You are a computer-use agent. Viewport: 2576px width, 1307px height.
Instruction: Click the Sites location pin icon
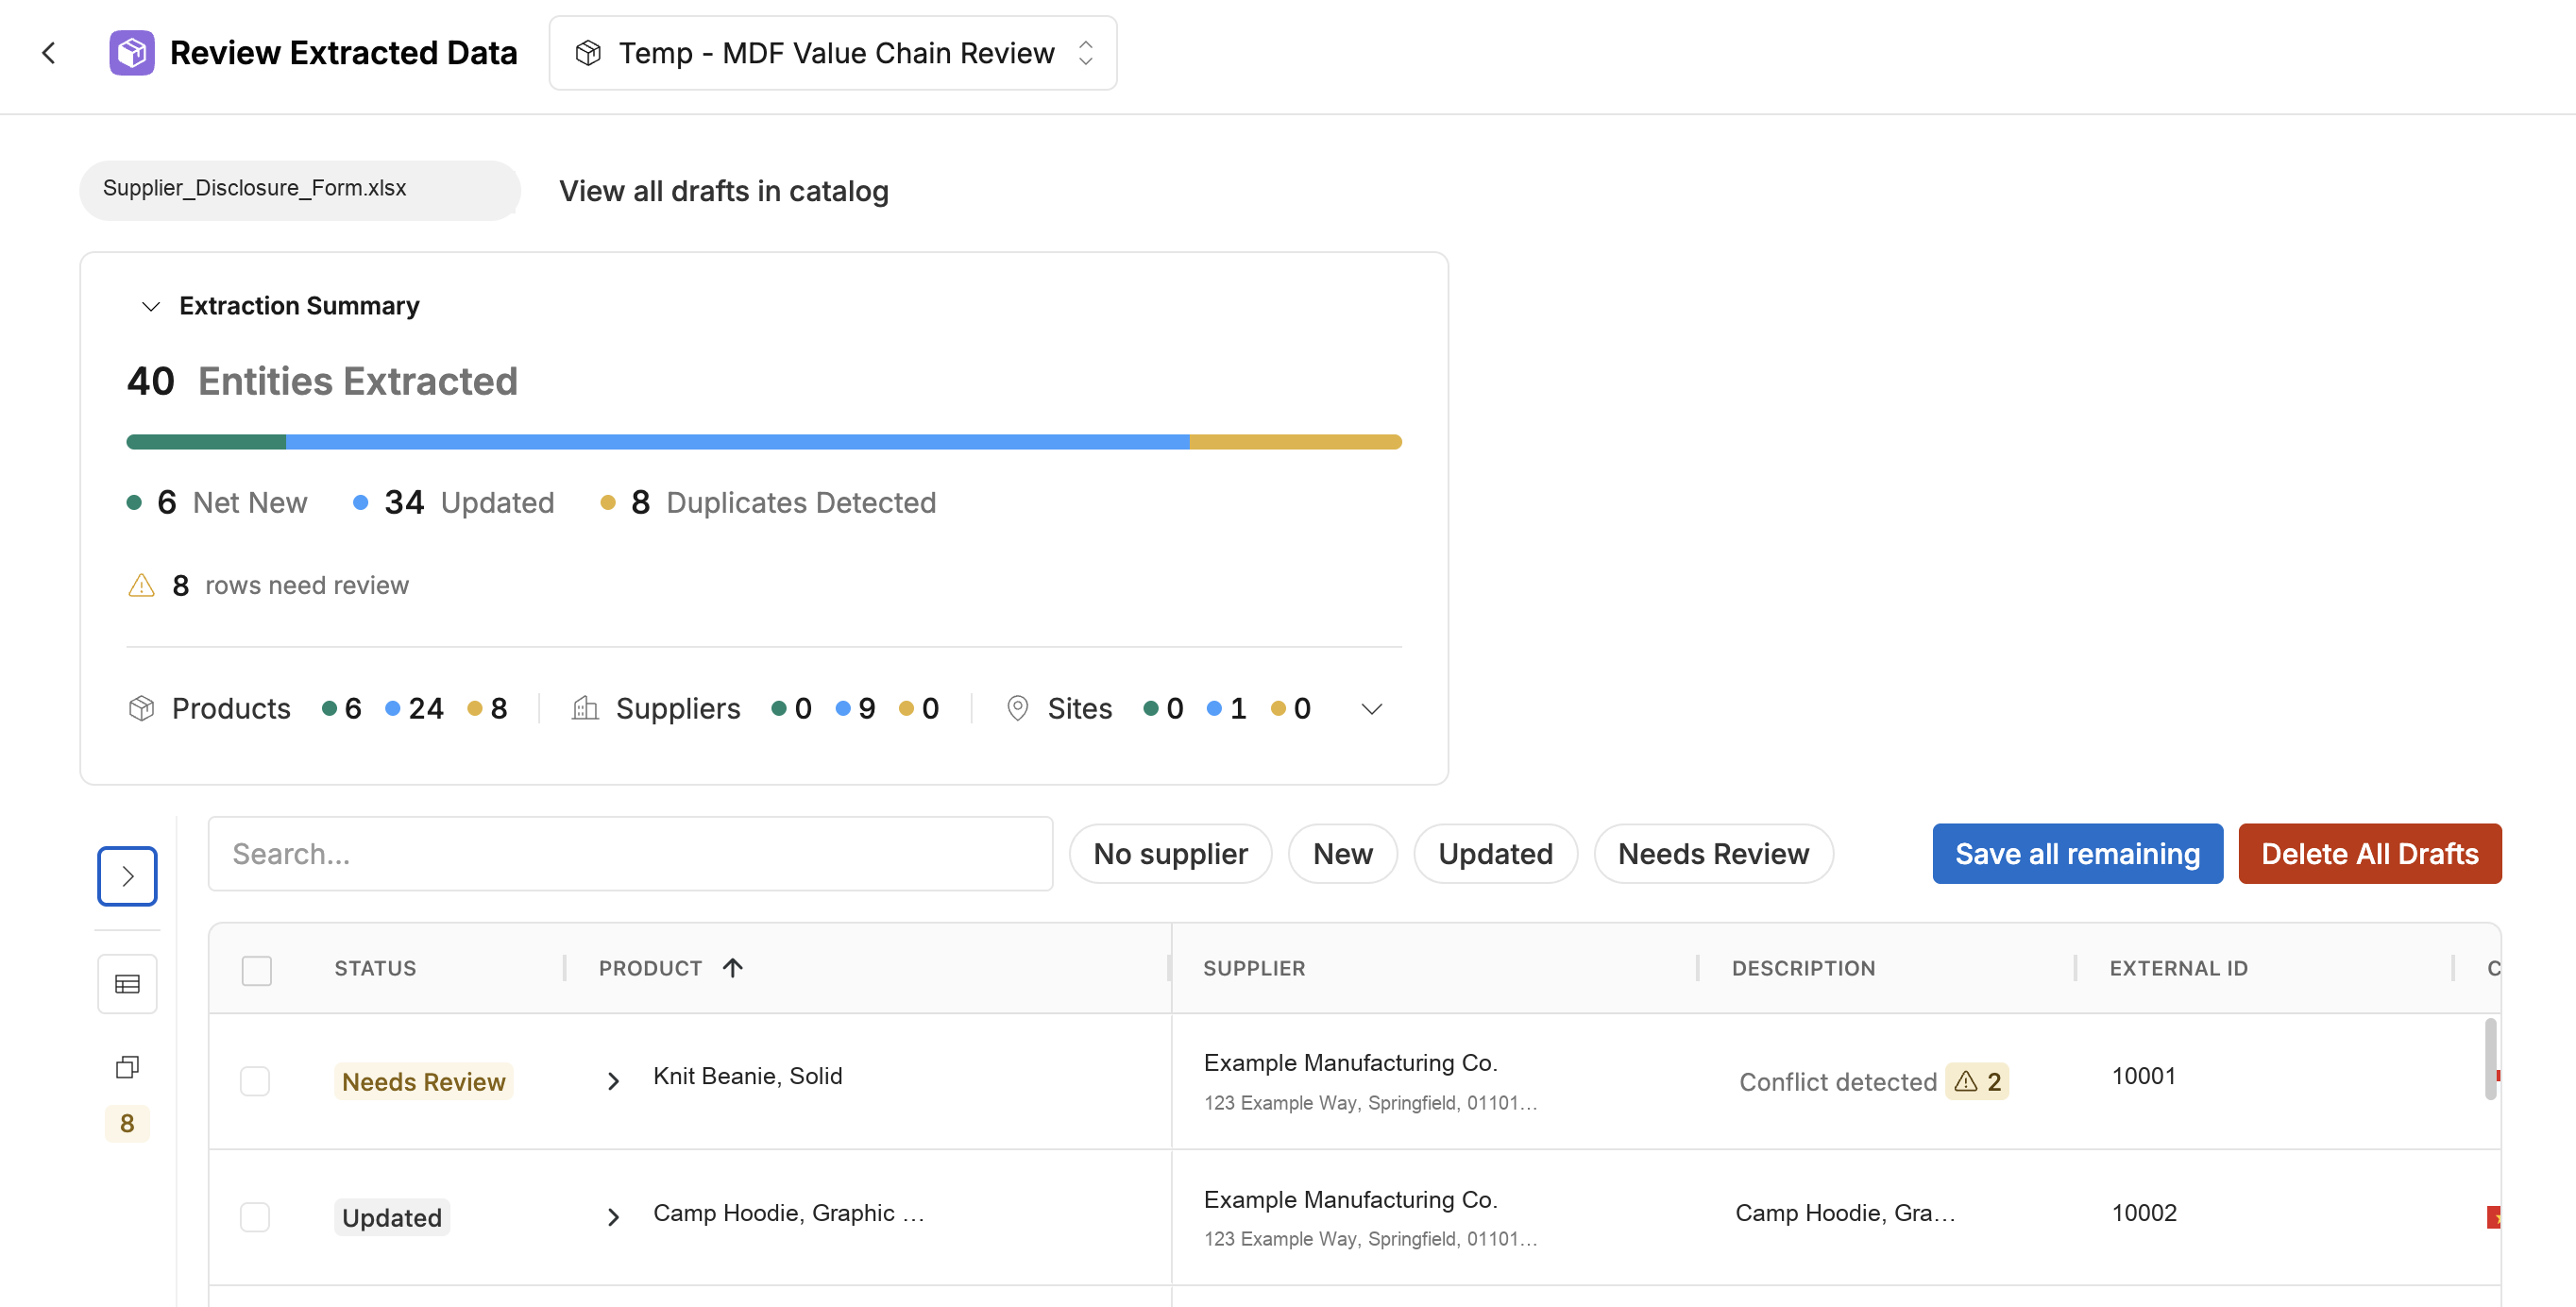point(1017,708)
